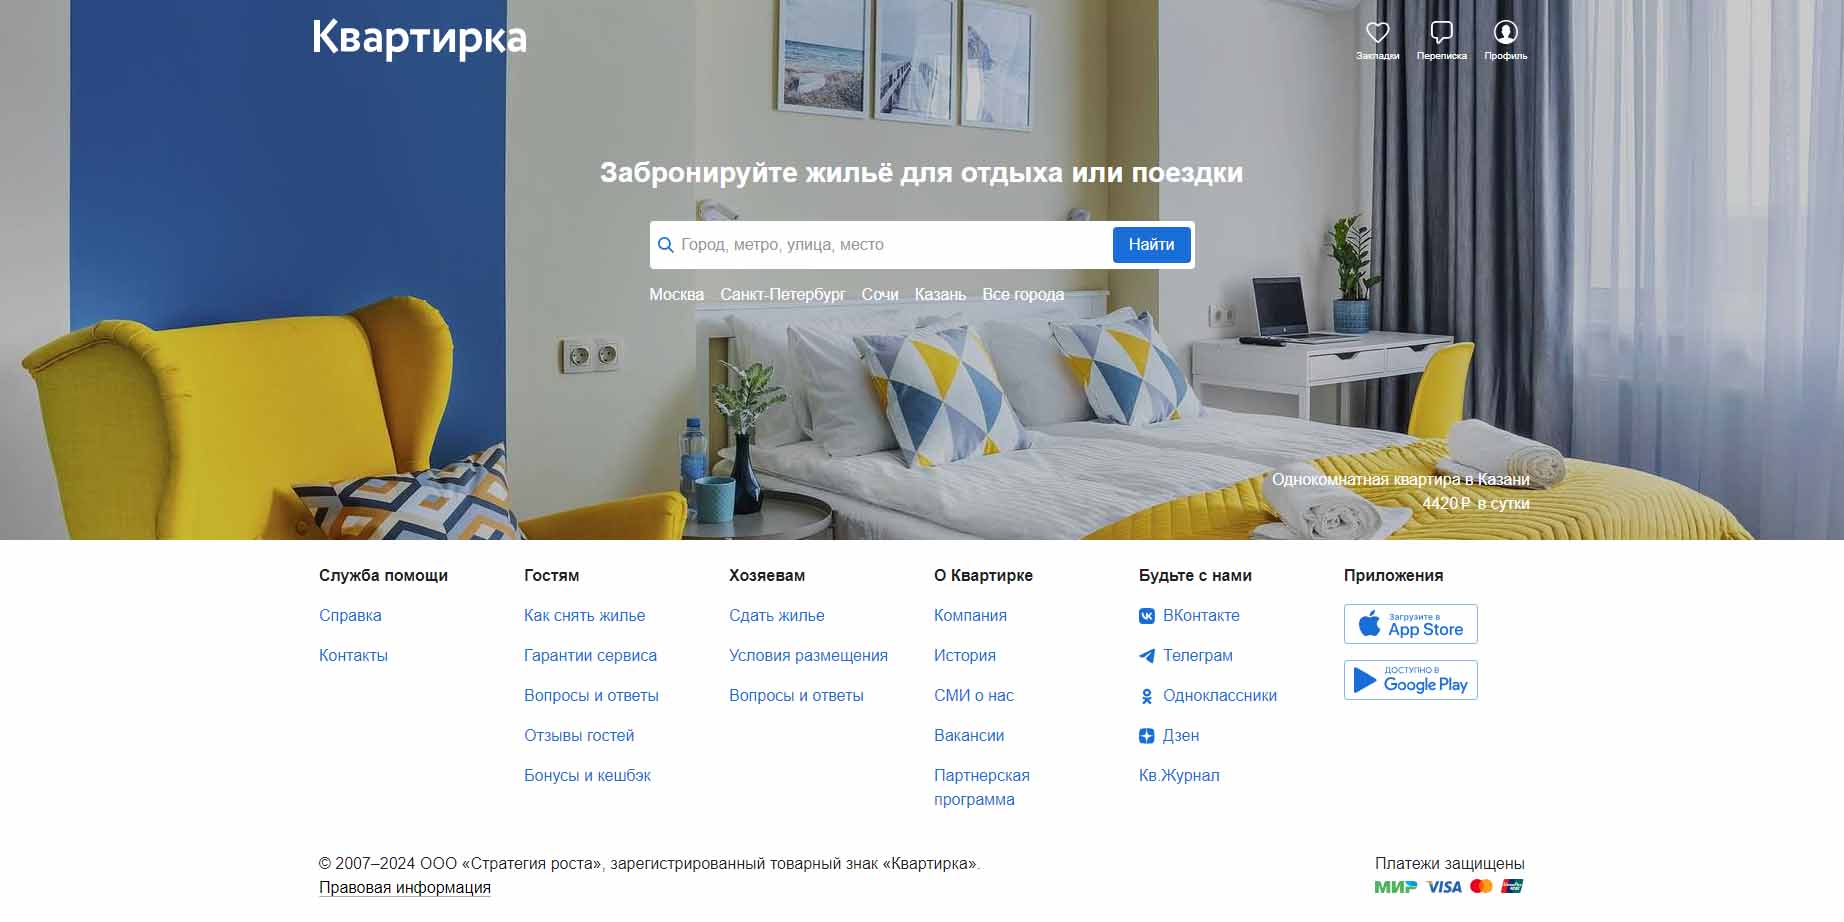Click the Телеграм paper plane icon
The height and width of the screenshot is (922, 1844).
click(x=1147, y=656)
